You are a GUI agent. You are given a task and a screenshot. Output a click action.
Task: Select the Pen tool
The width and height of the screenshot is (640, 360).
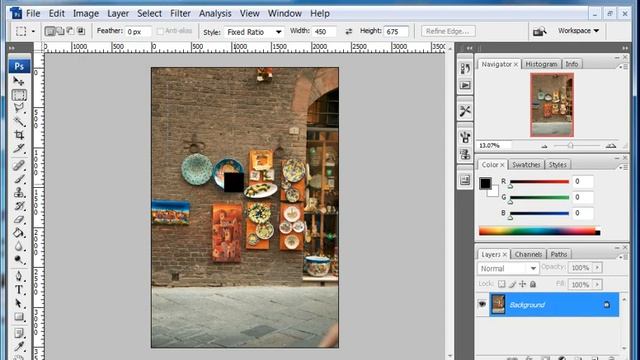coord(19,276)
